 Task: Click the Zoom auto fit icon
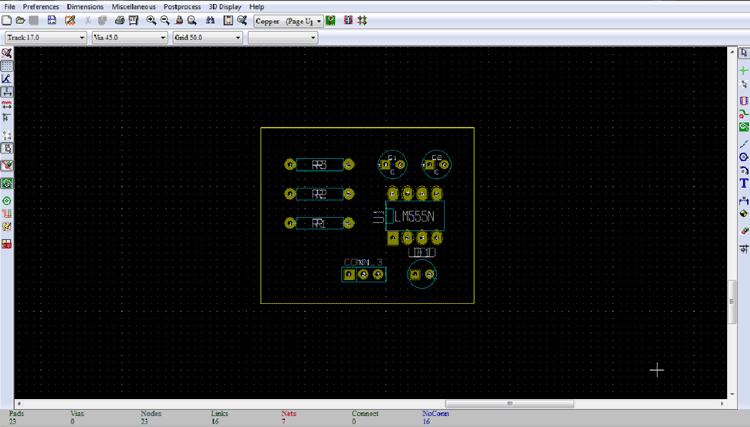click(x=192, y=21)
